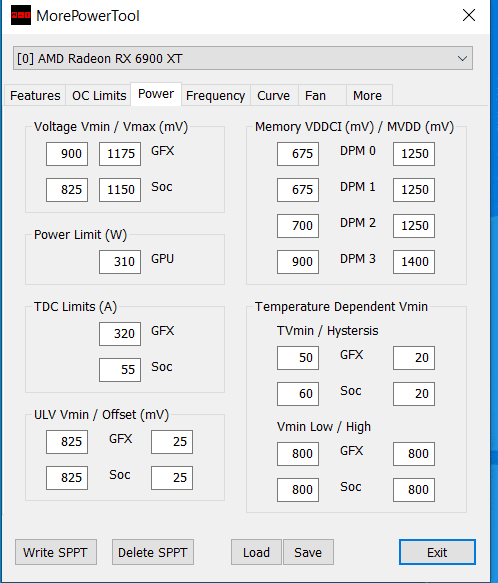Edit the Soc TDC limit field (55)
The height and width of the screenshot is (583, 498).
pos(120,370)
